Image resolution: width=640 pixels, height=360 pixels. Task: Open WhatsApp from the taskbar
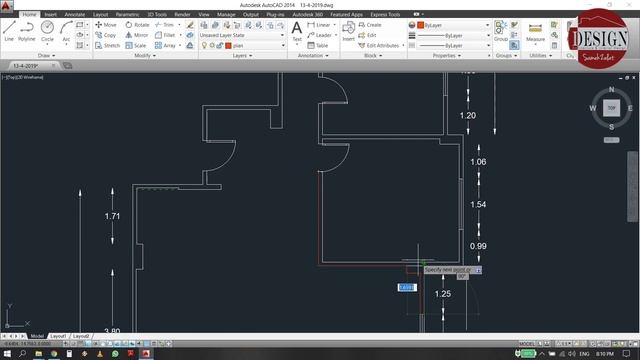115,353
